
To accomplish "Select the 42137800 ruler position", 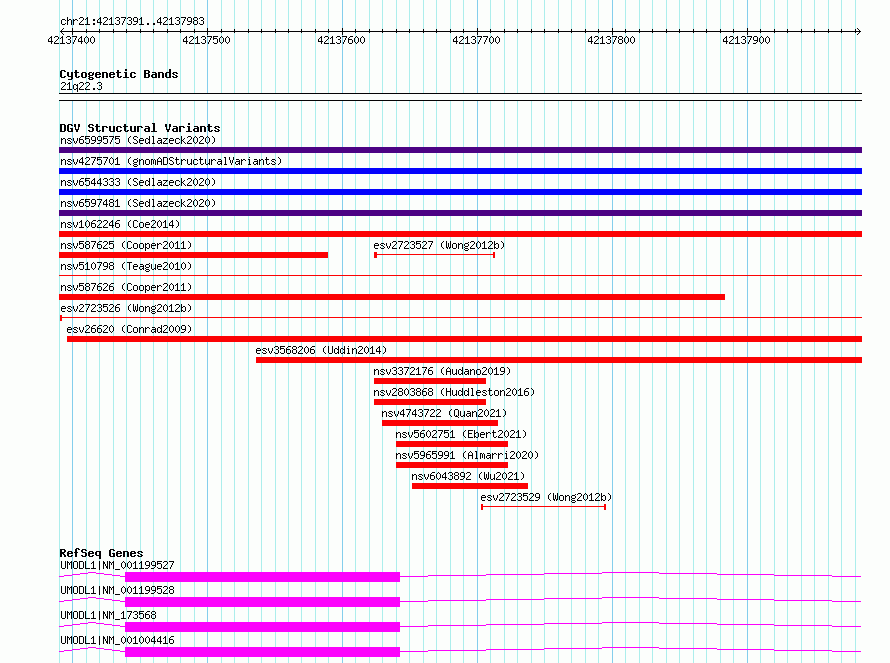I will click(611, 40).
